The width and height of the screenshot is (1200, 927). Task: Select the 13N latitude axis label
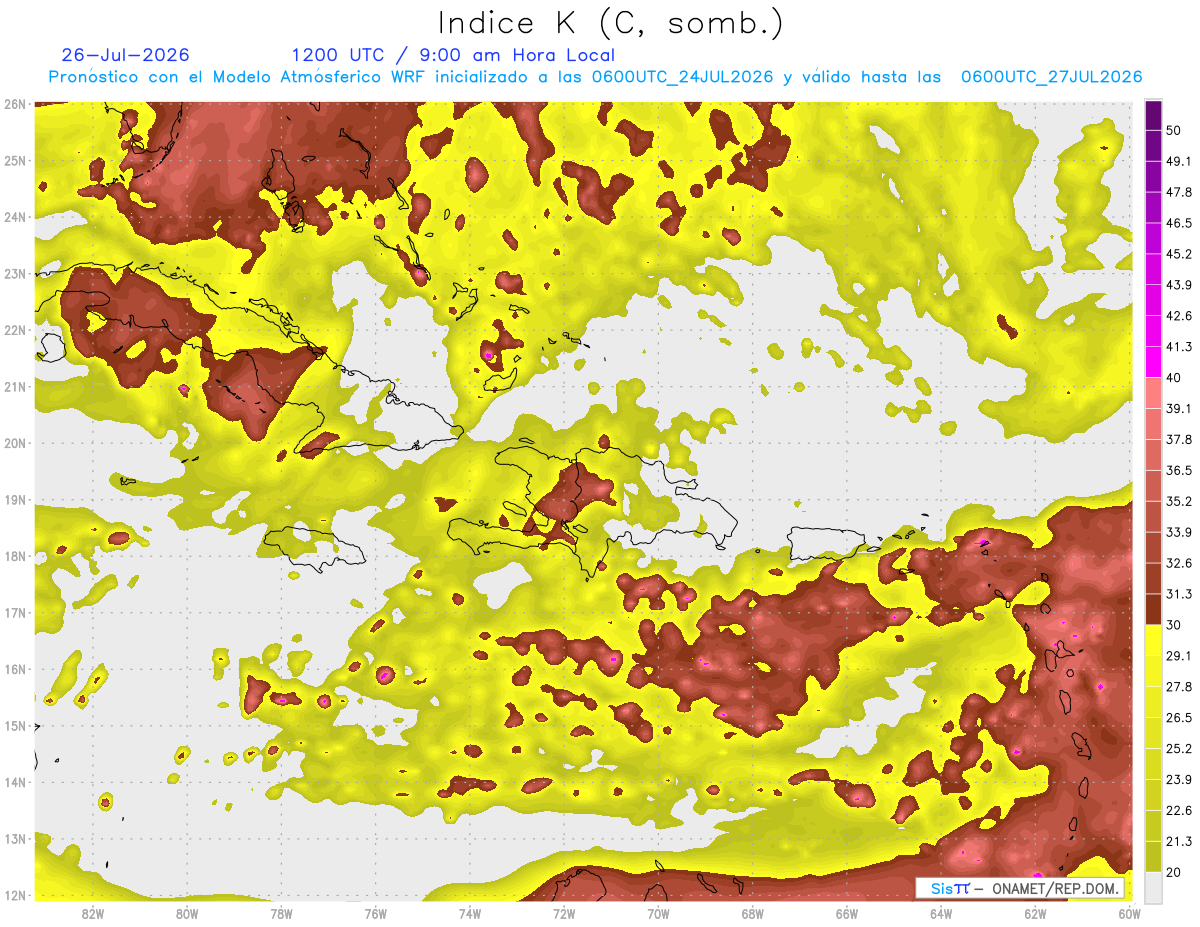click(x=14, y=838)
